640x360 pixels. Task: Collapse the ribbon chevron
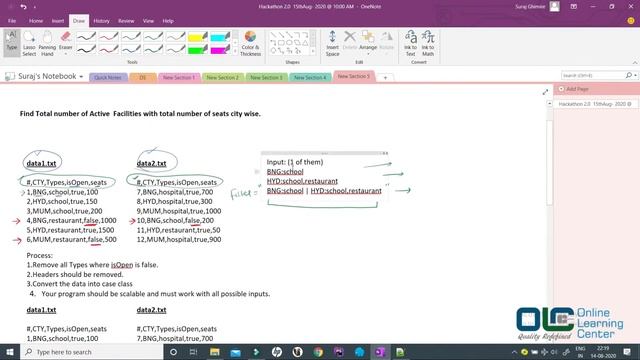(635, 62)
